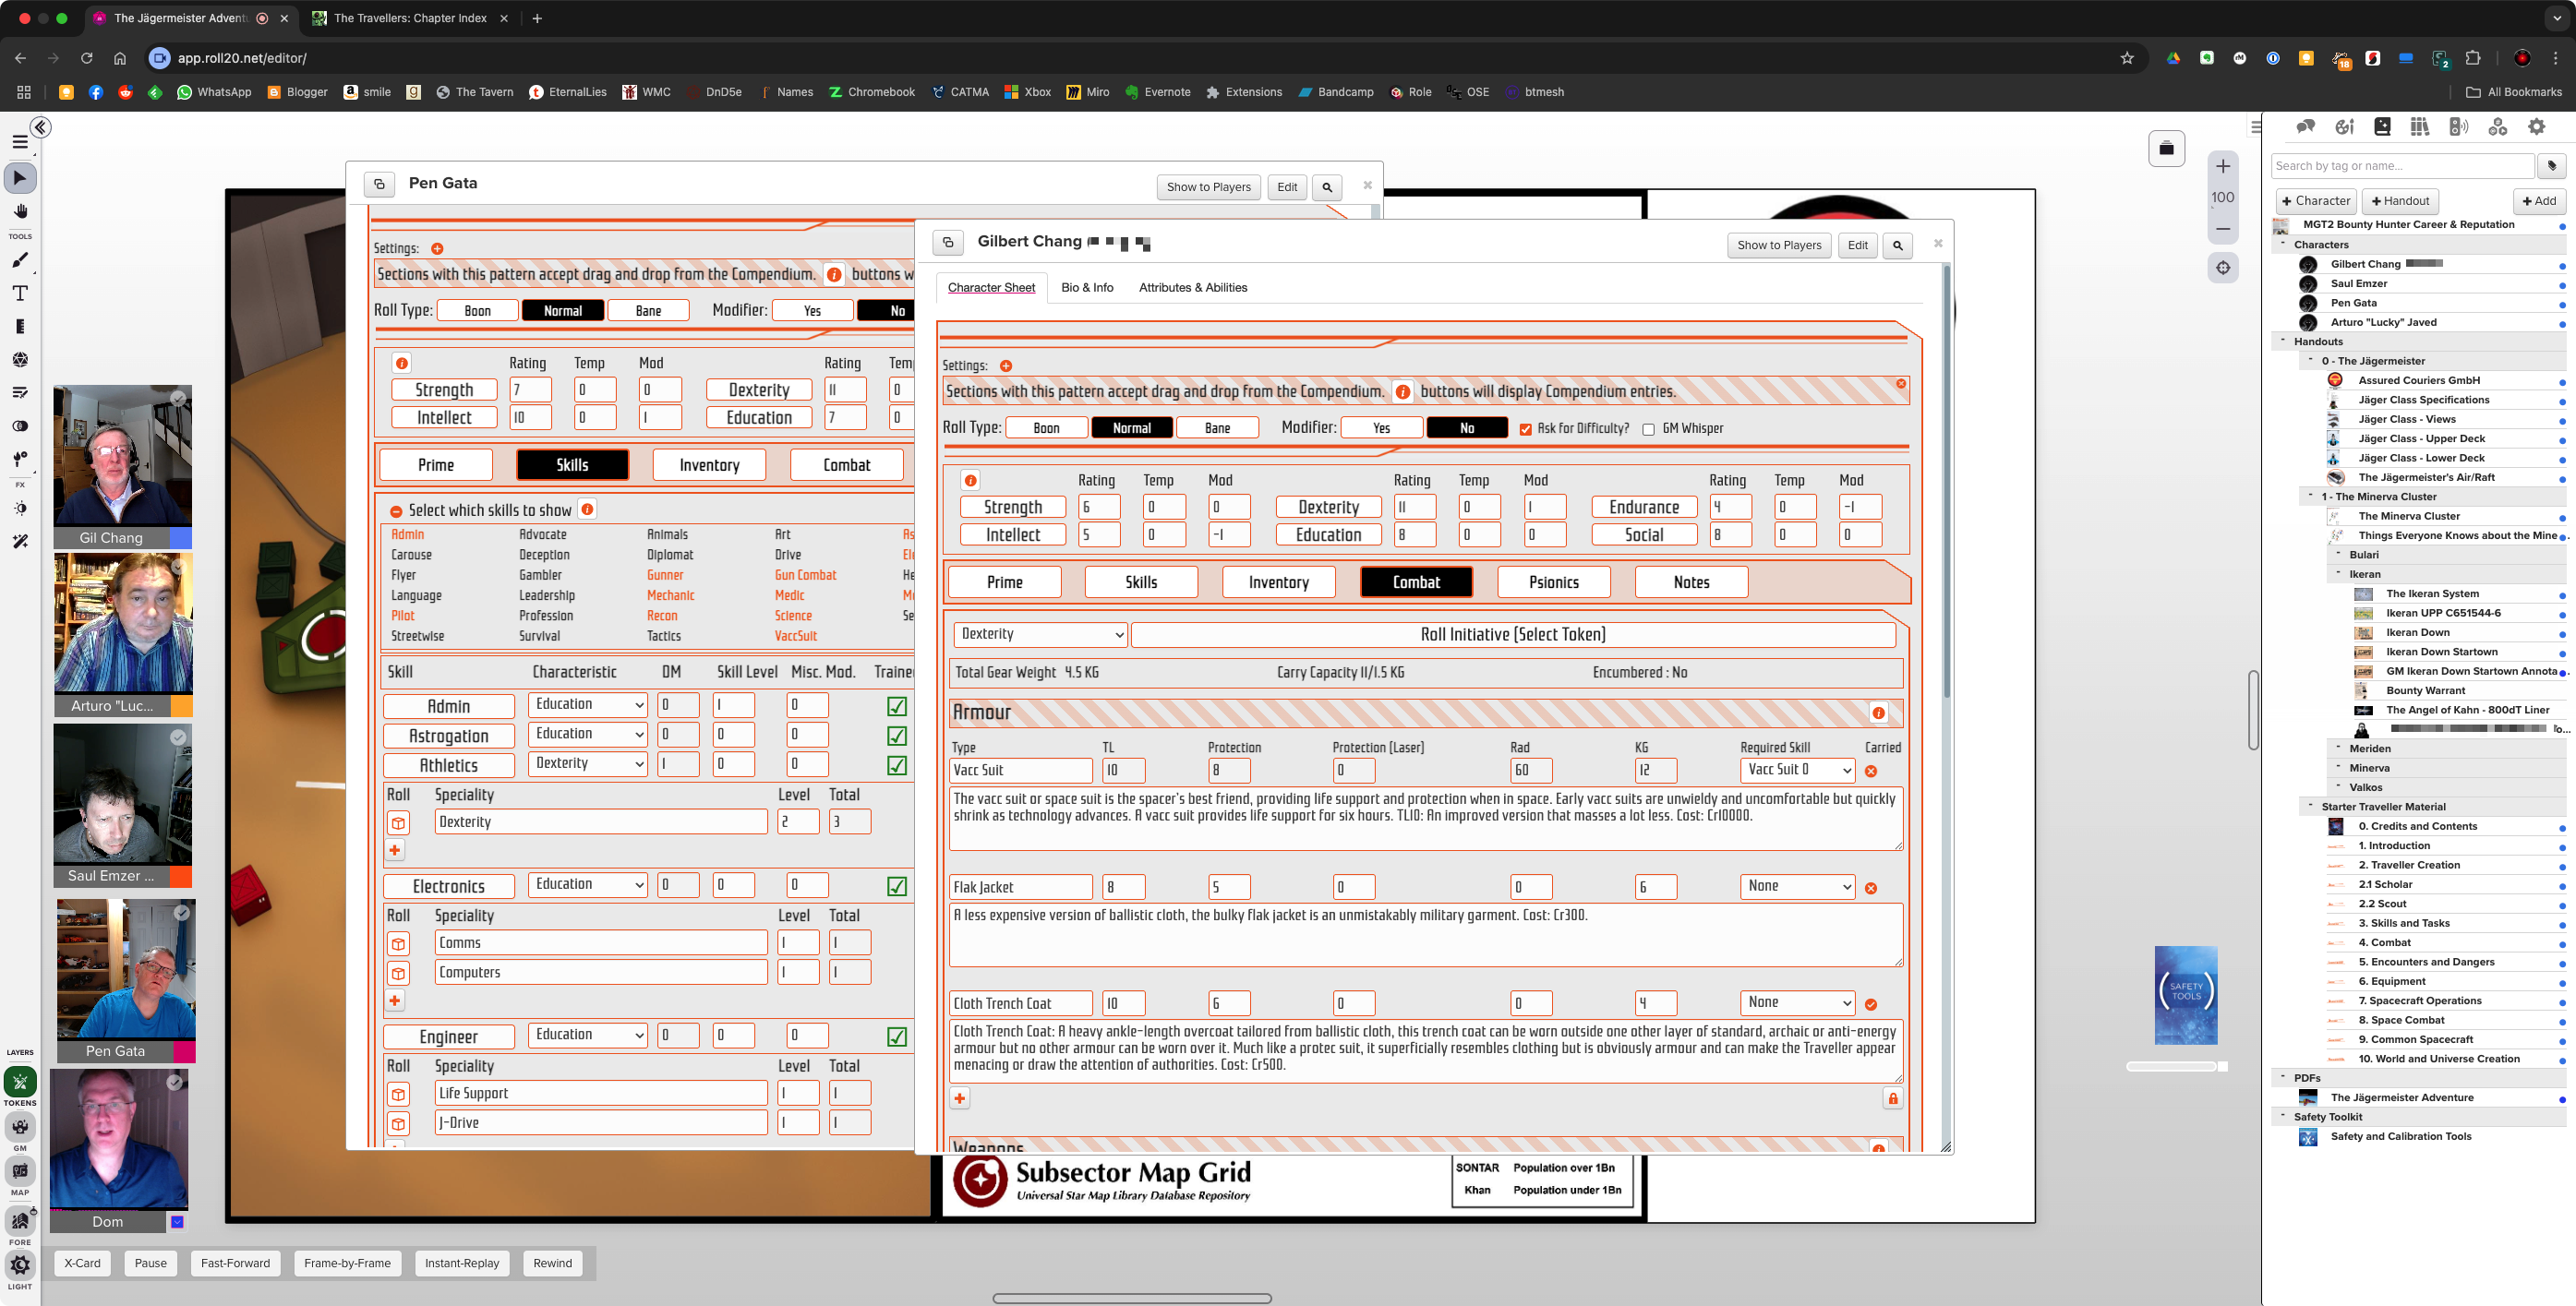The width and height of the screenshot is (2576, 1306).
Task: Set Roll Type to Bane in Gilbert sheet
Action: click(1217, 428)
